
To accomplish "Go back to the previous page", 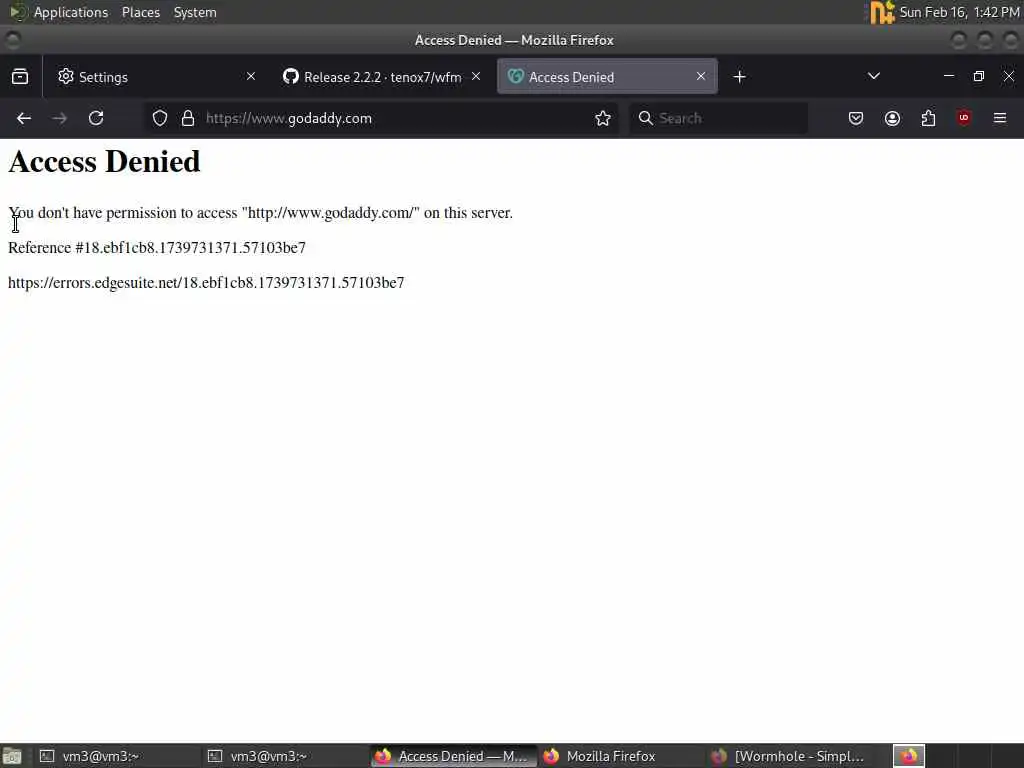I will (x=24, y=118).
